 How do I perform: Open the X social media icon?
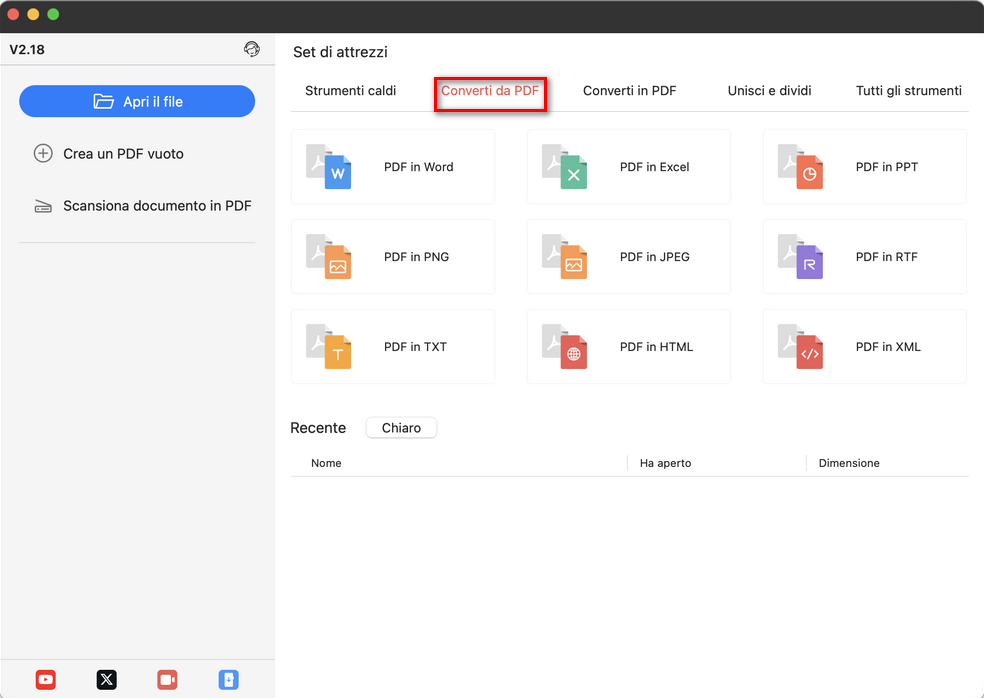(x=106, y=679)
